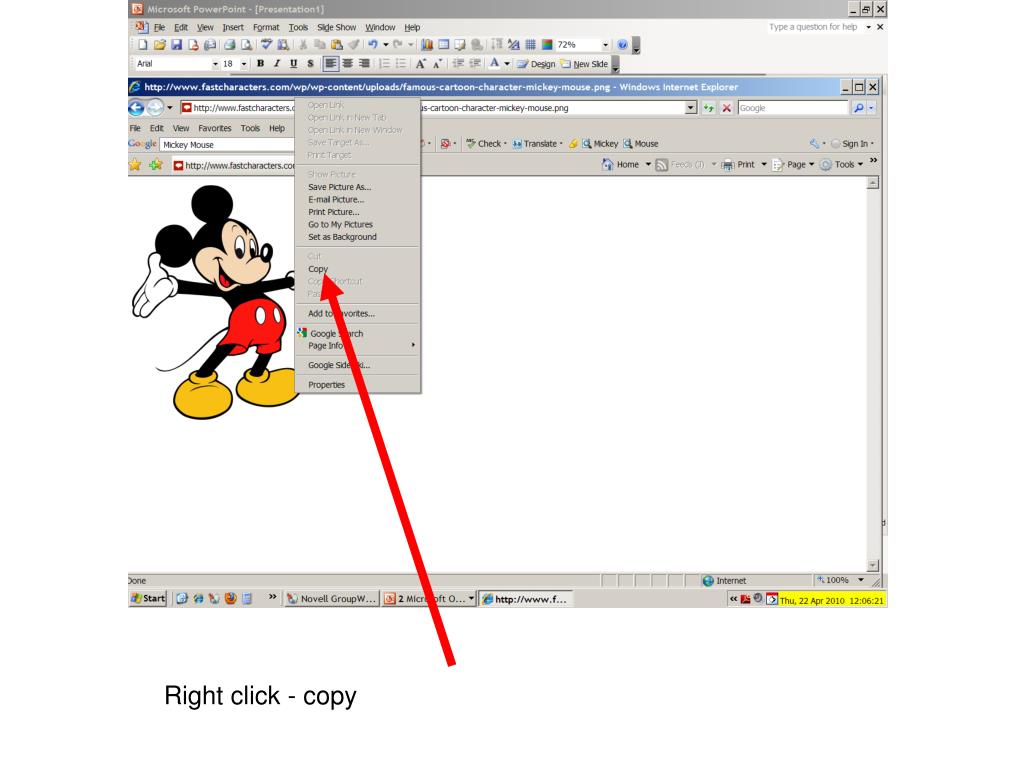1024x768 pixels.
Task: Click the Paste clipboard icon in PowerPoint
Action: coord(337,44)
